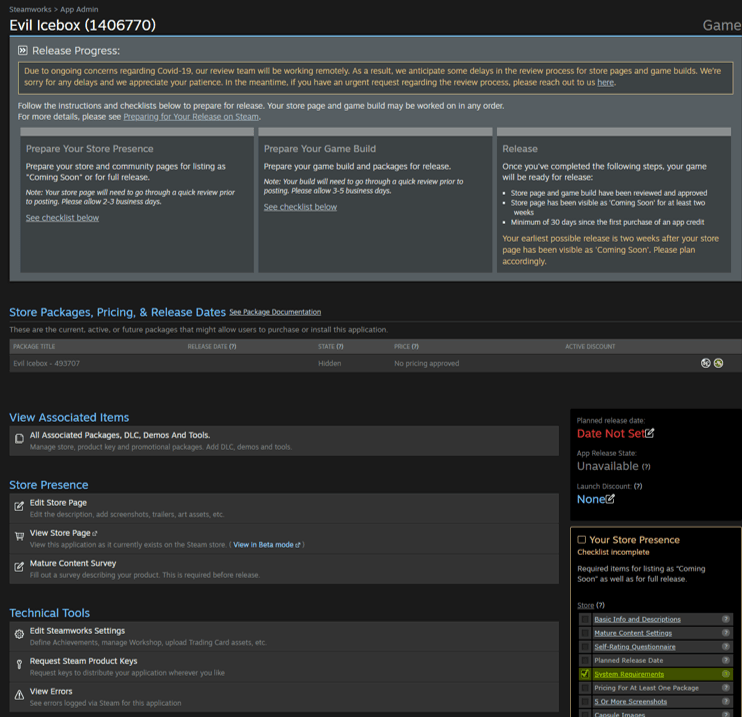Open Request Steam Product Keys
This screenshot has height=717, width=742.
tap(84, 661)
